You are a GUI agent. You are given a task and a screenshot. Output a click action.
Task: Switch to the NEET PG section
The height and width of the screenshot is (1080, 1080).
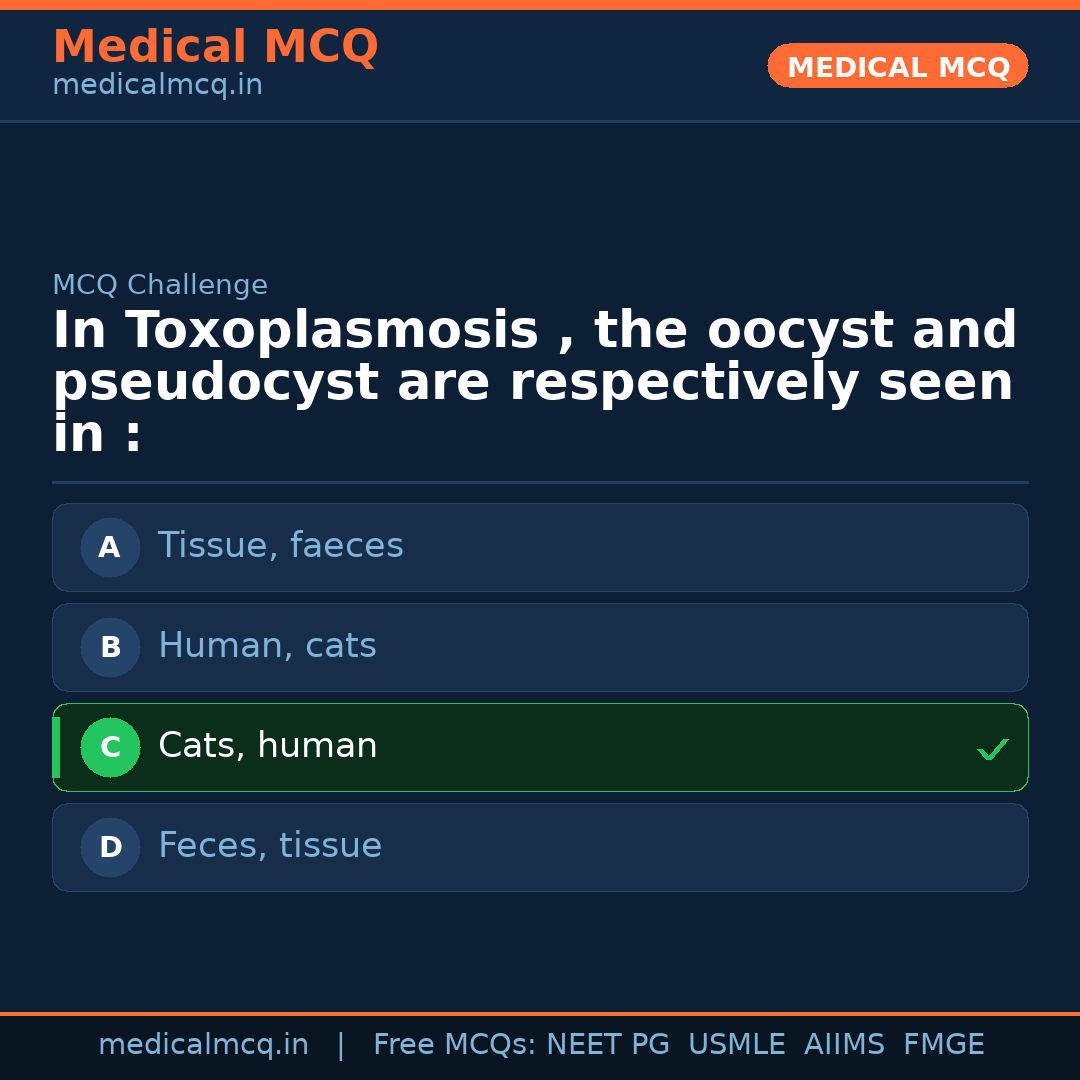click(x=607, y=1043)
